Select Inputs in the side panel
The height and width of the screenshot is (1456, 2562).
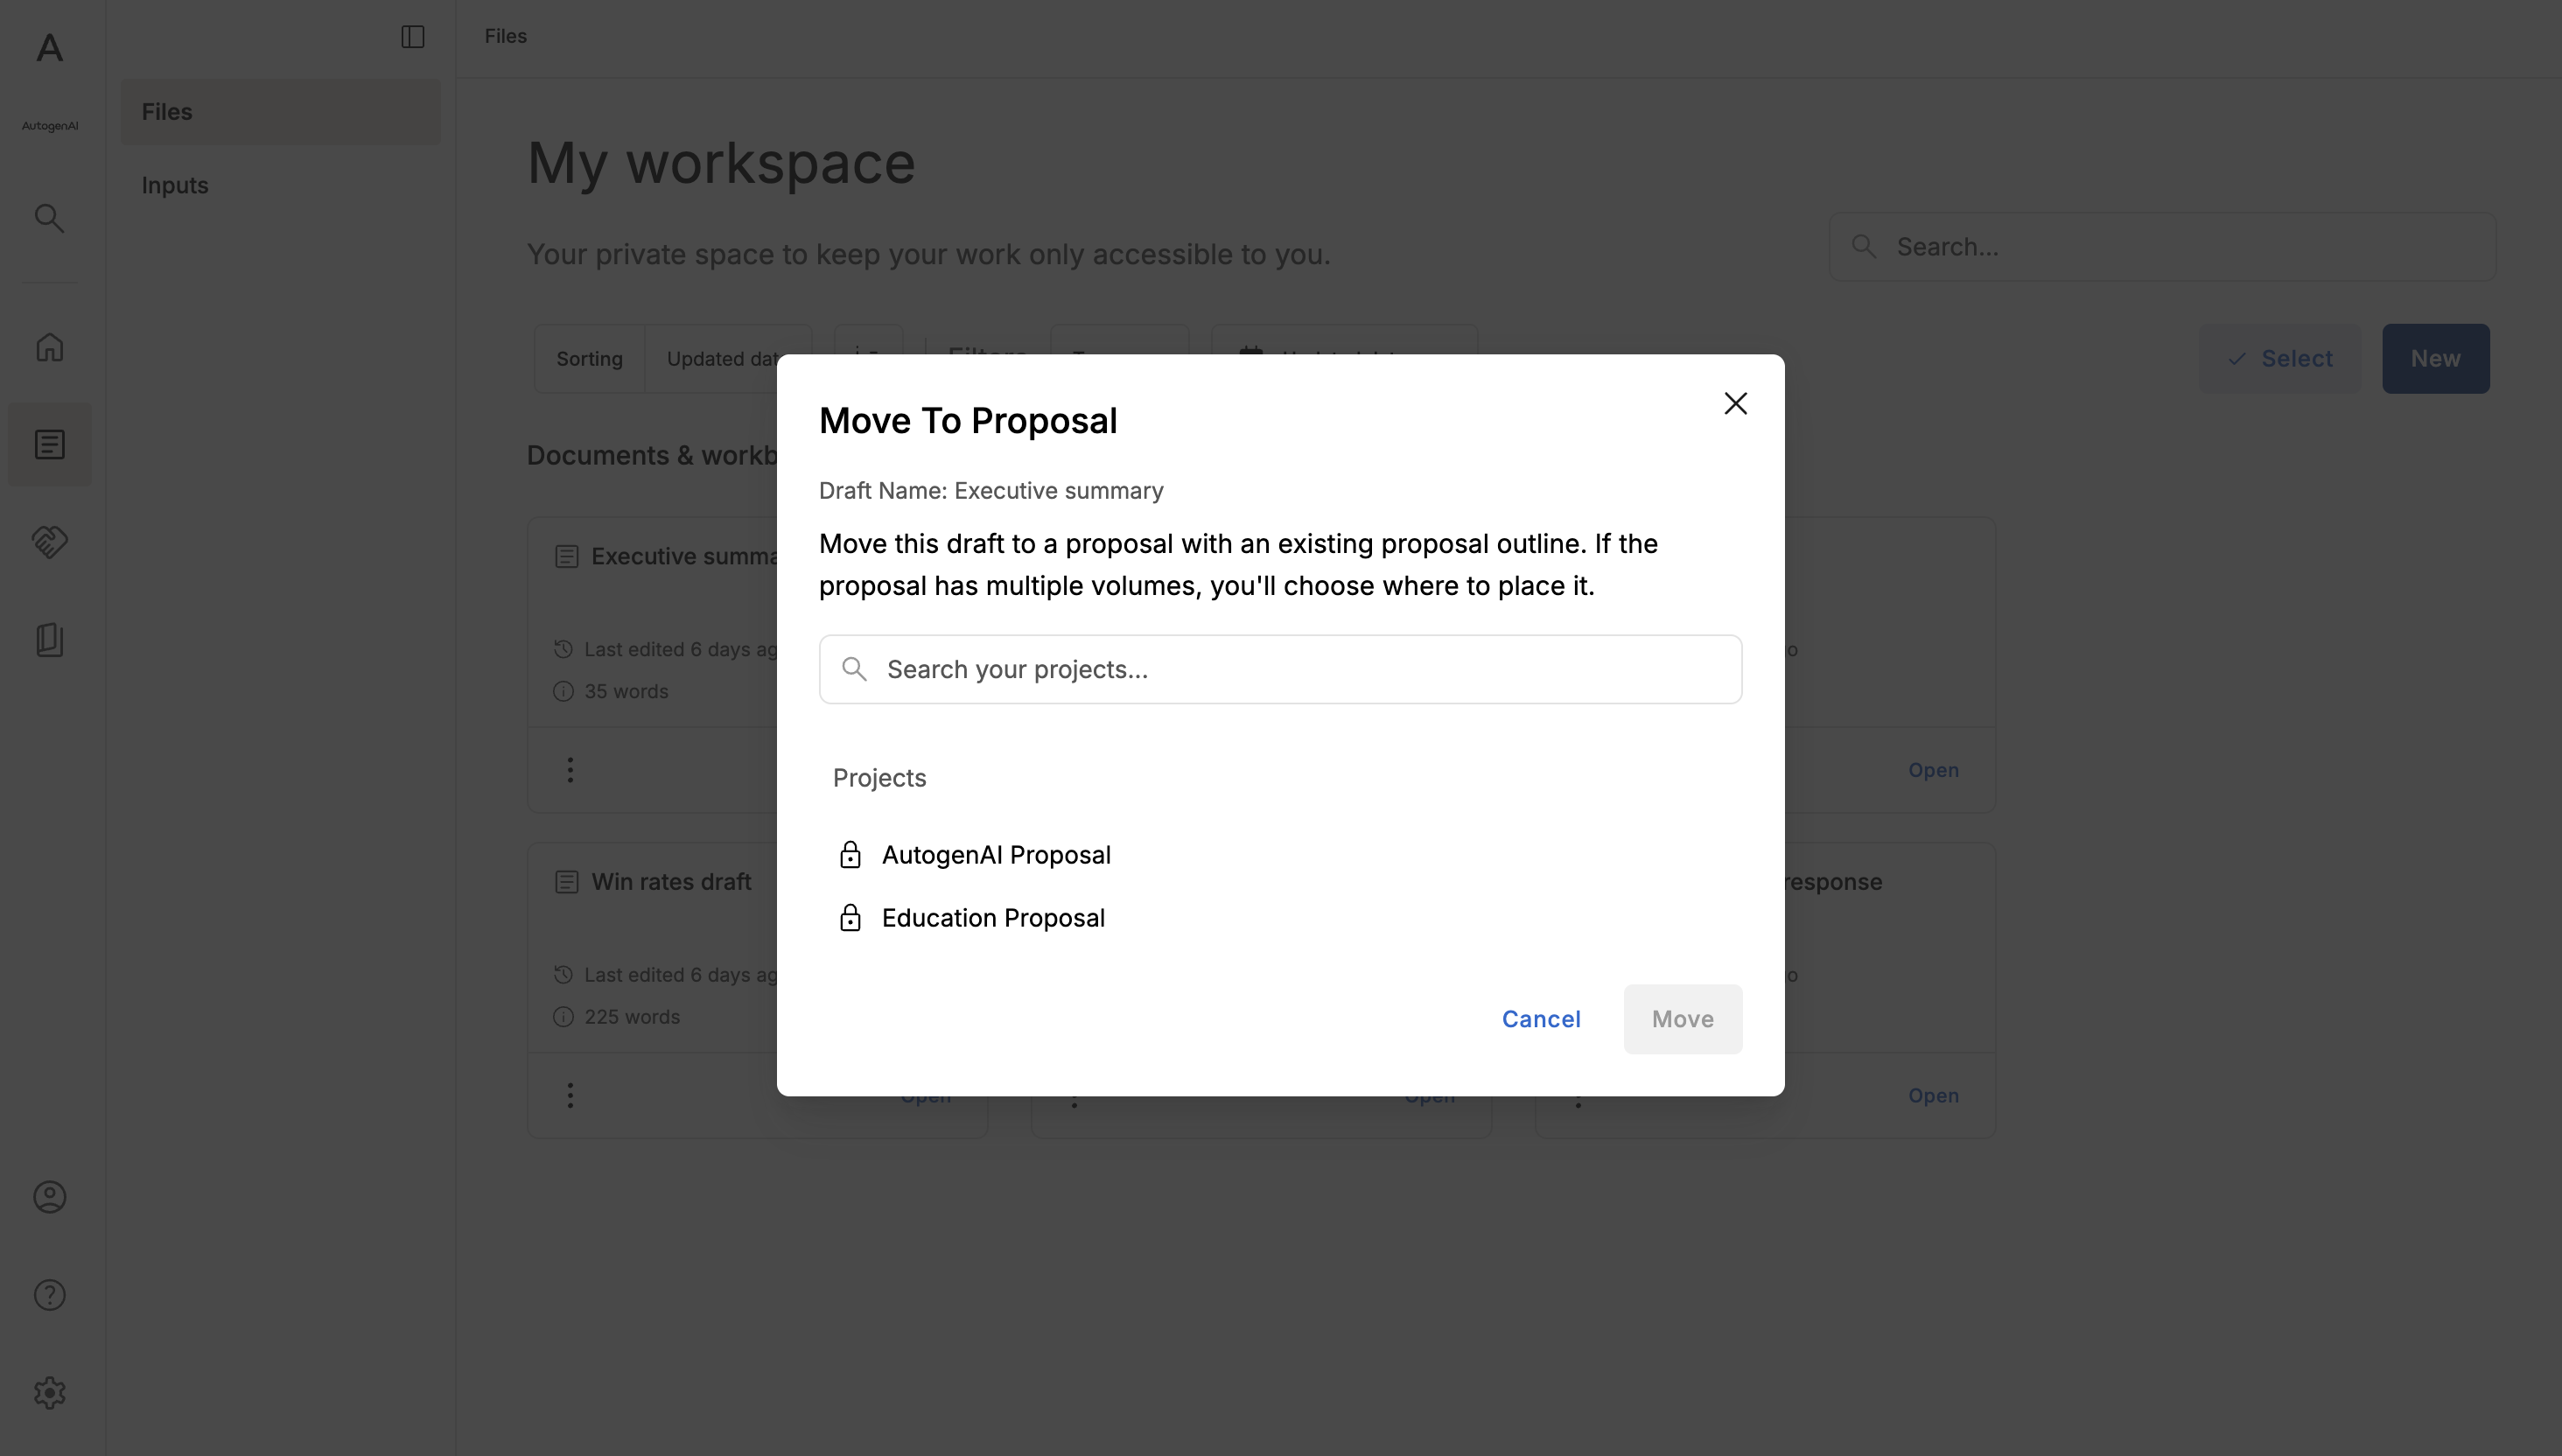(x=280, y=186)
